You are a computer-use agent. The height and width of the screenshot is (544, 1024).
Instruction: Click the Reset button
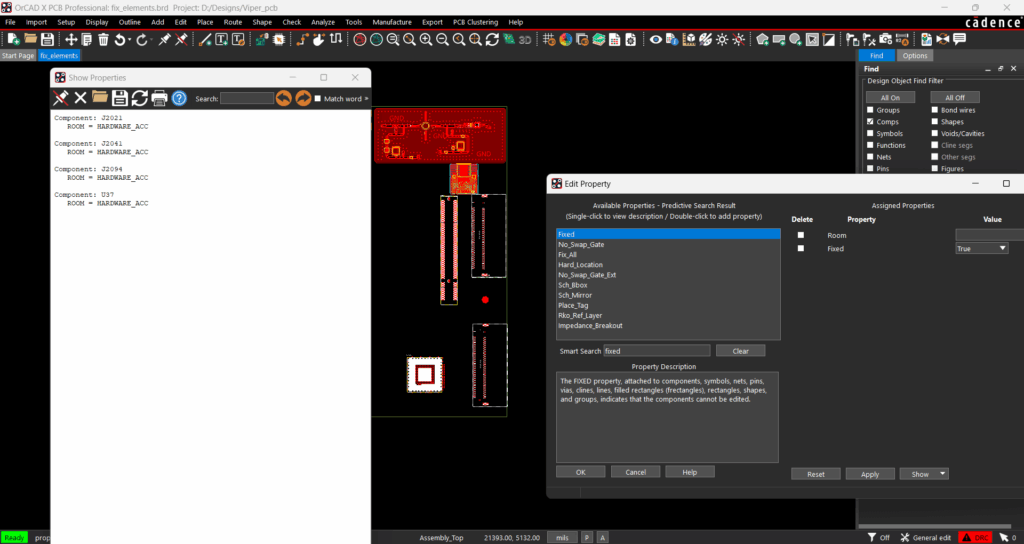[x=816, y=474]
